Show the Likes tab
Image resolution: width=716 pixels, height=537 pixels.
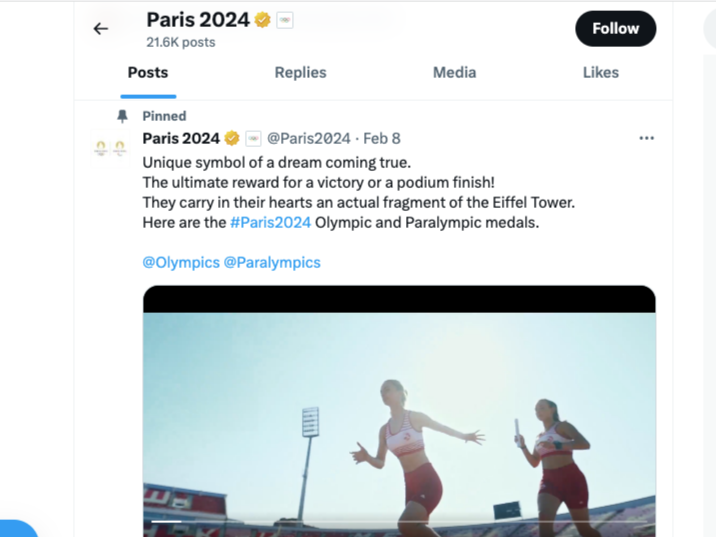600,72
